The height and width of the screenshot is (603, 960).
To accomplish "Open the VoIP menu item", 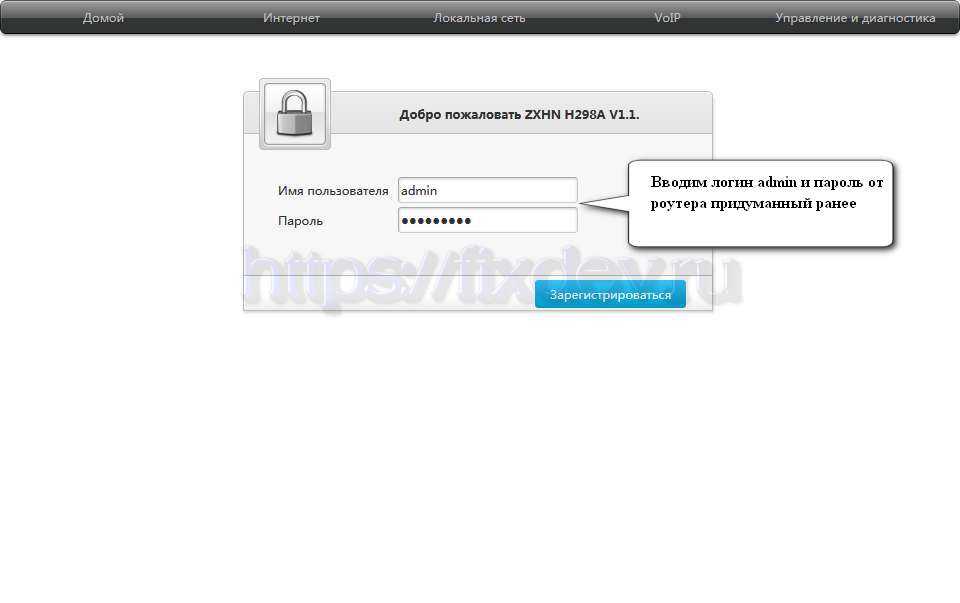I will 667,18.
